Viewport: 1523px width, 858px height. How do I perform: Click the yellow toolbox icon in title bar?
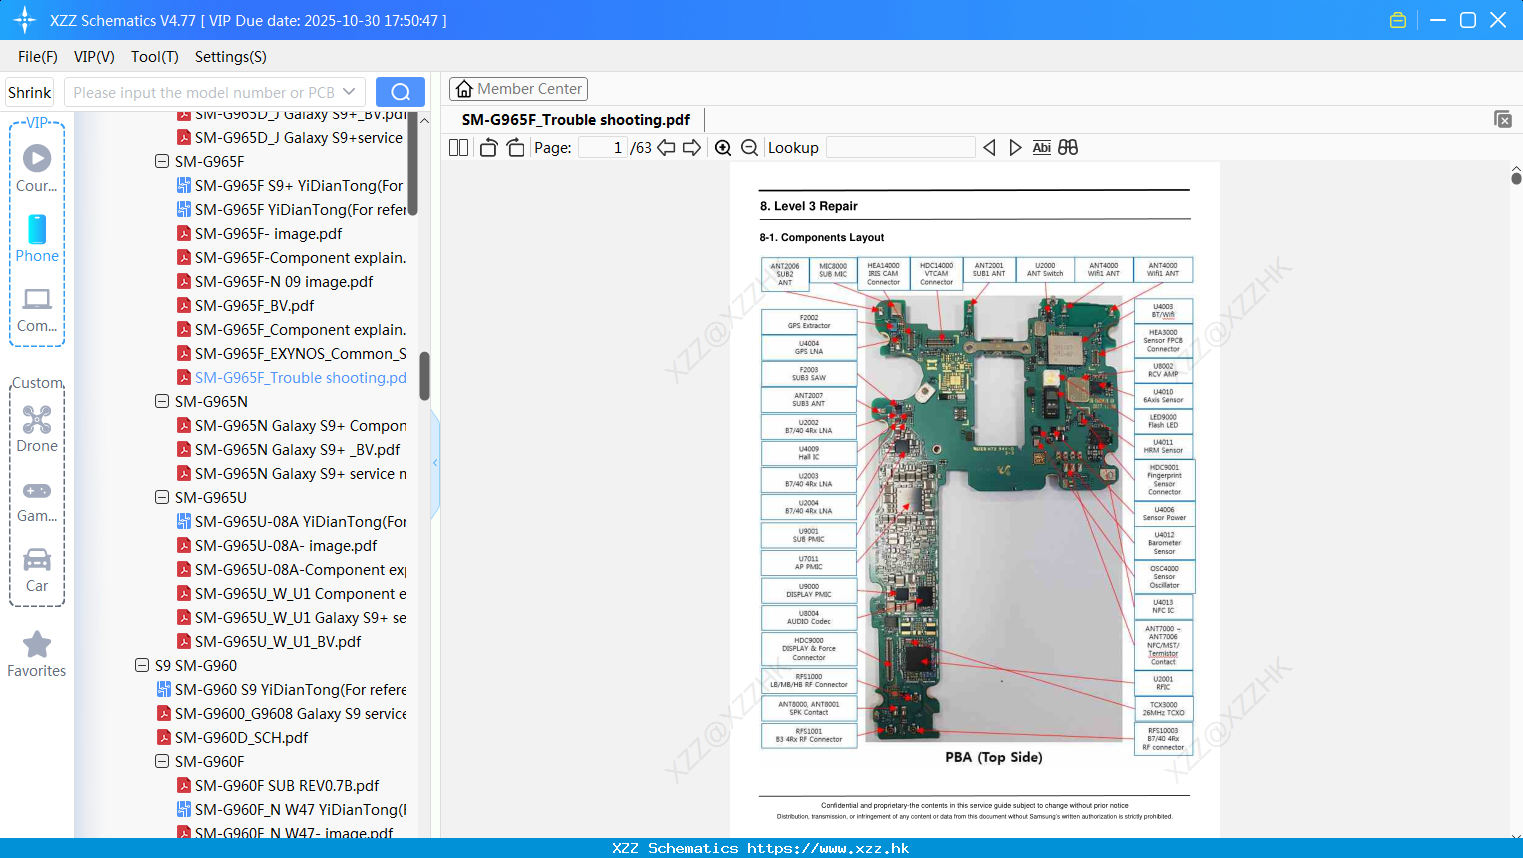coord(1398,20)
